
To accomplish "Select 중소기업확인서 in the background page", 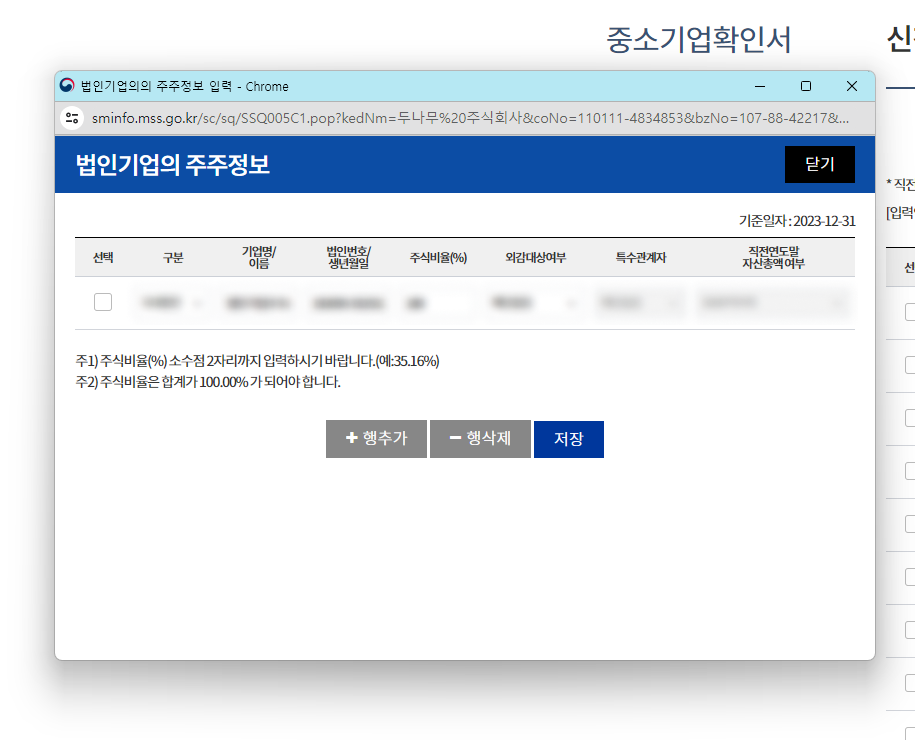I will [699, 40].
